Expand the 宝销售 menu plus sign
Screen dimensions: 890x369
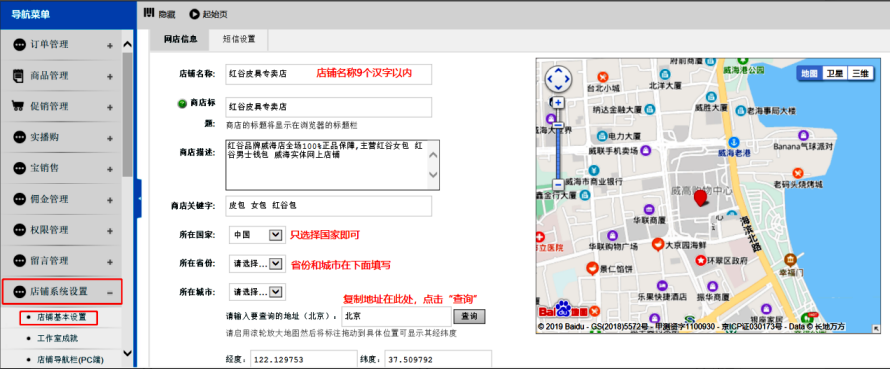110,169
